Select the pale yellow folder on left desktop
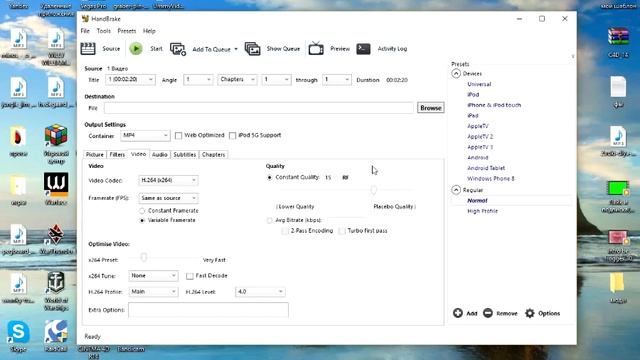The image size is (640, 360). click(18, 185)
